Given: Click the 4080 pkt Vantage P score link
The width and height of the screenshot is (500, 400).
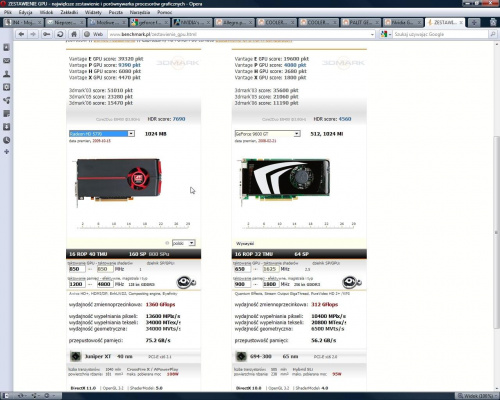Looking at the screenshot, I should pyautogui.click(x=295, y=65).
